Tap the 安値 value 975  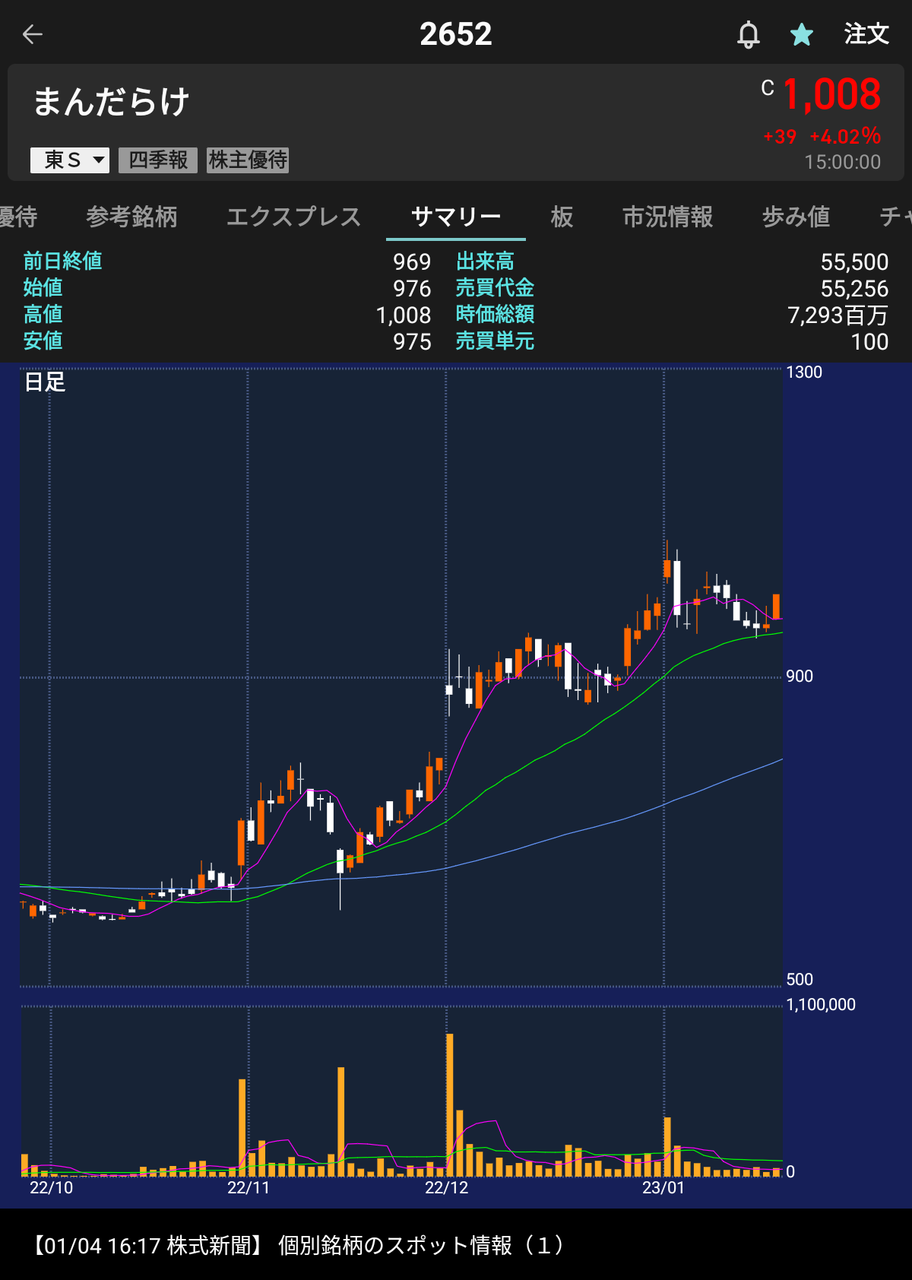click(x=412, y=342)
